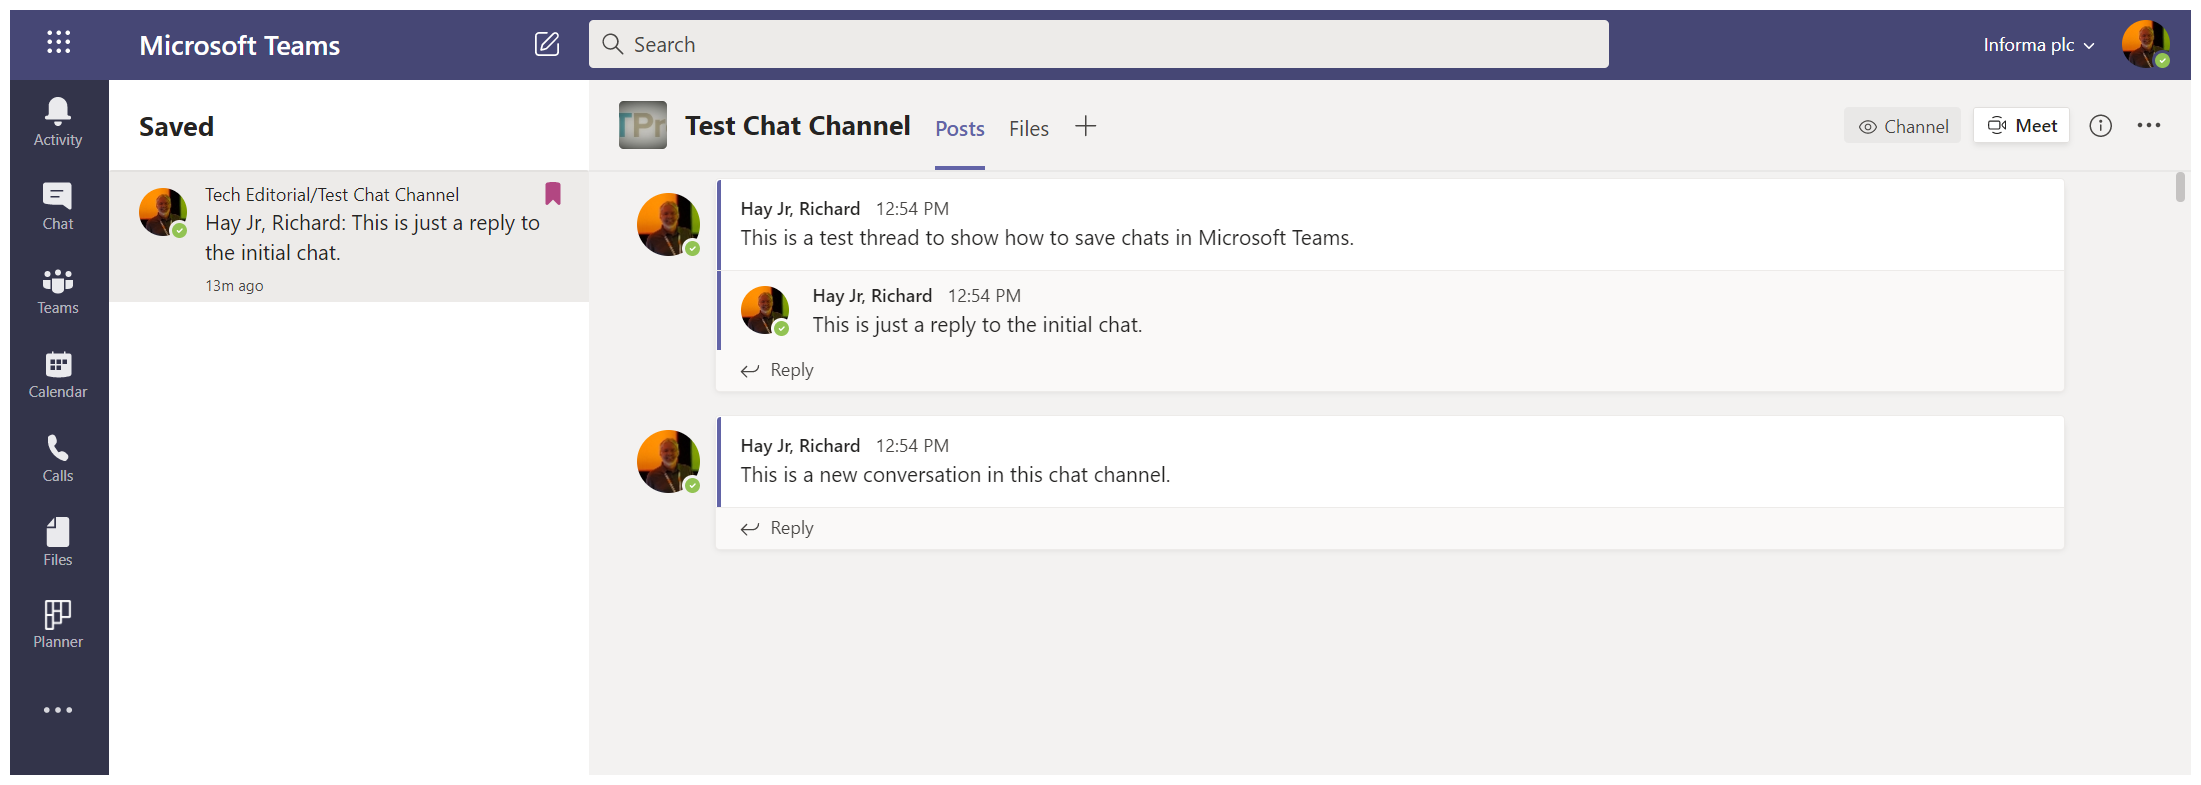Screen dimensions: 2201x785
Task: Unsave message using the bookmark icon
Action: tap(552, 194)
